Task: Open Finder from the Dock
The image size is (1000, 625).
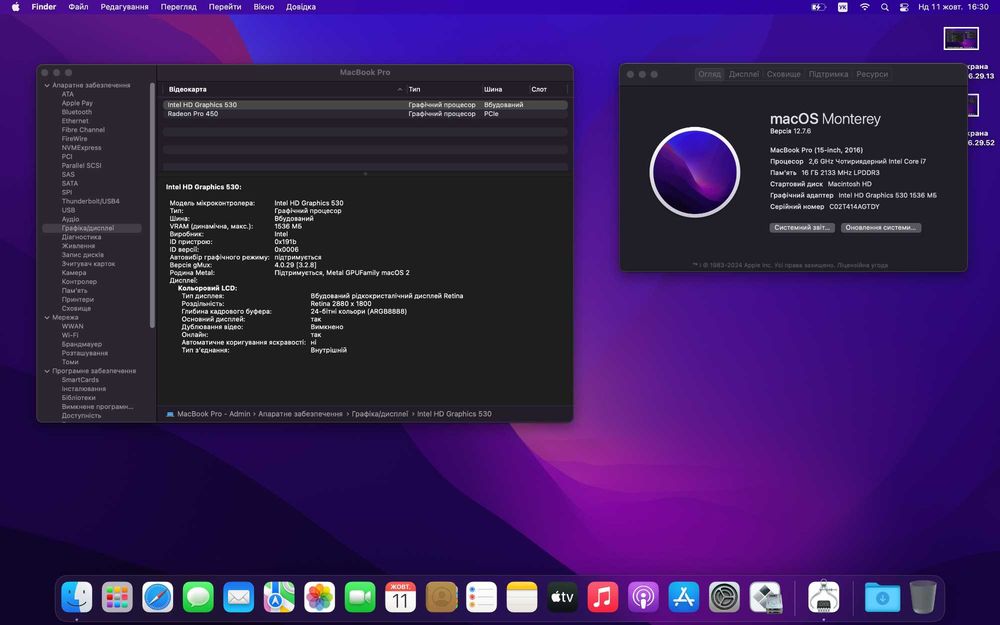Action: pyautogui.click(x=77, y=598)
